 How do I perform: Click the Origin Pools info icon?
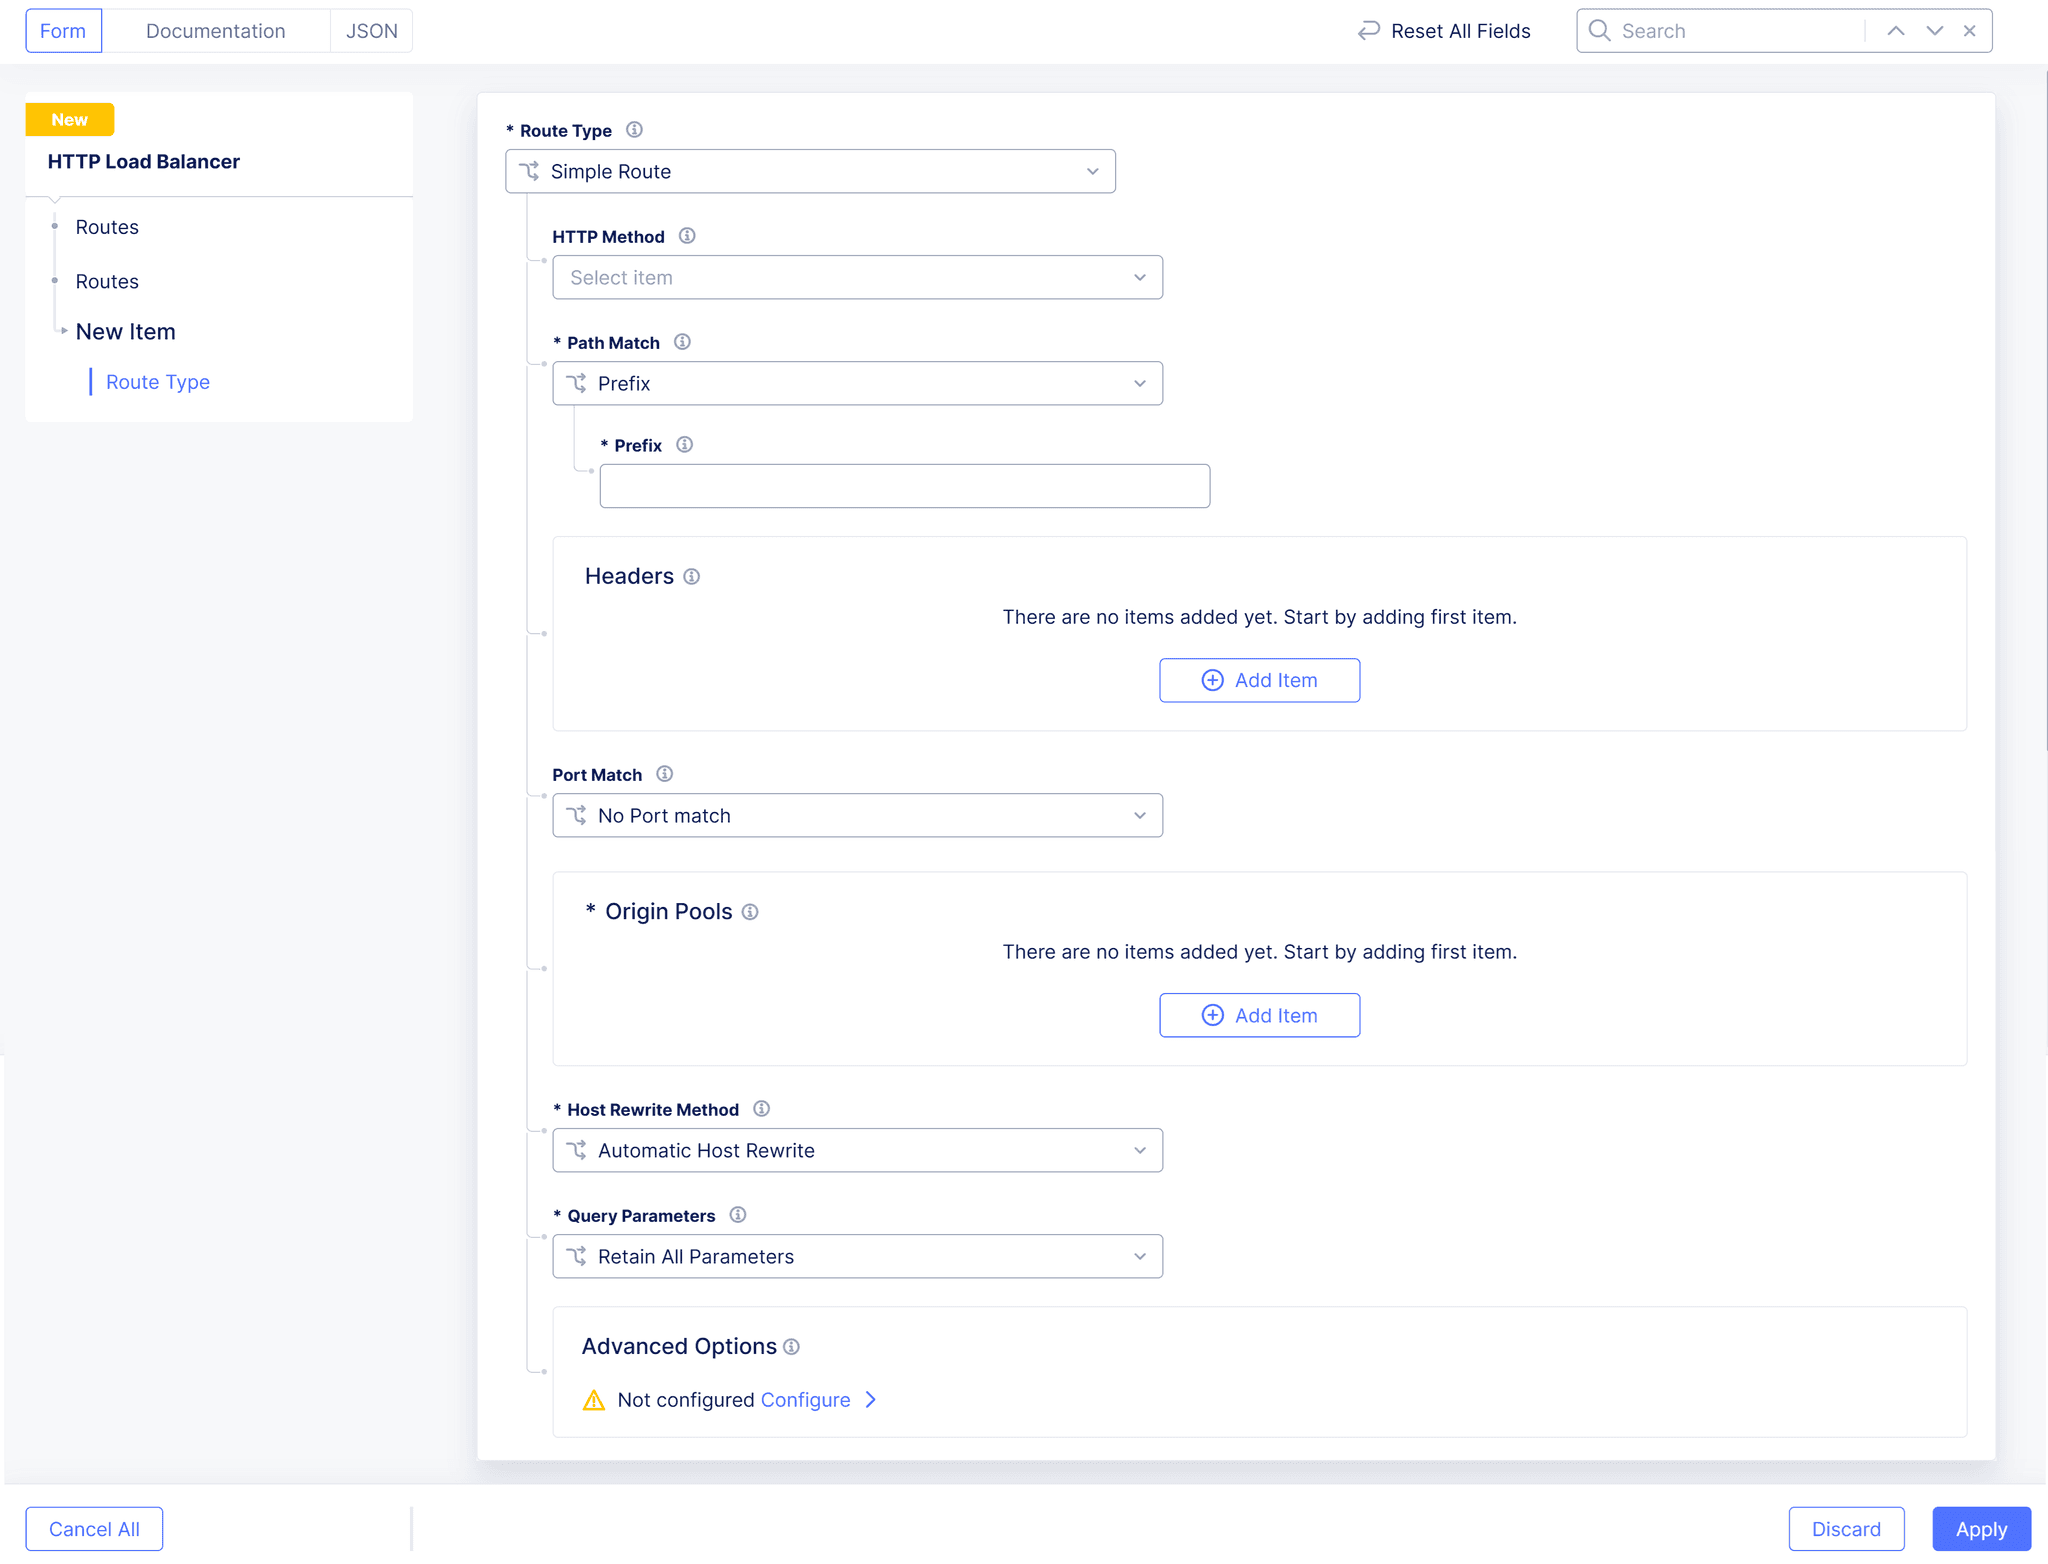pos(750,911)
